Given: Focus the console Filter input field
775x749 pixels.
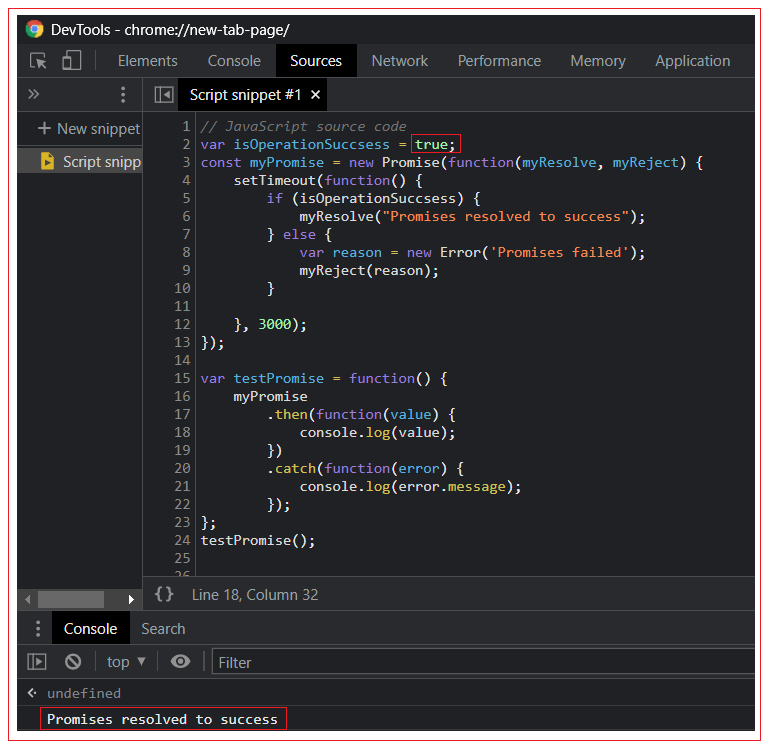Looking at the screenshot, I should (483, 662).
